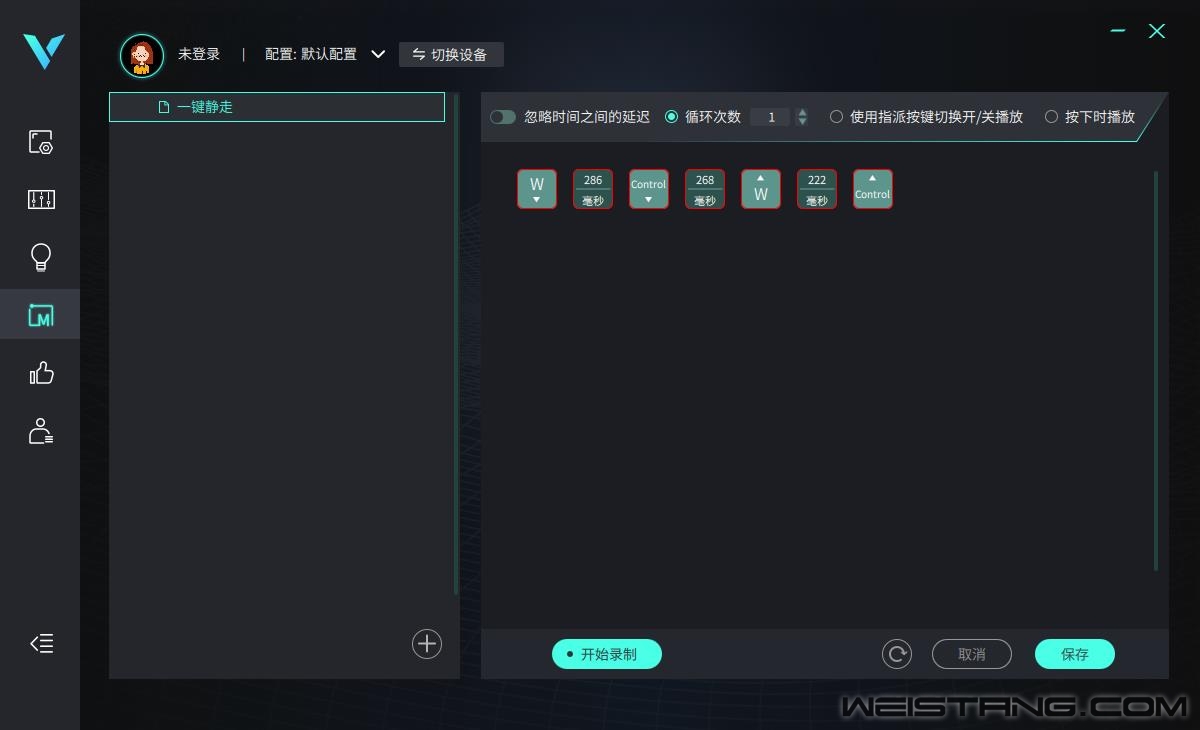Viewport: 1200px width, 730px height.
Task: Toggle 忽略时间之间的延迟 switch
Action: pyautogui.click(x=503, y=117)
